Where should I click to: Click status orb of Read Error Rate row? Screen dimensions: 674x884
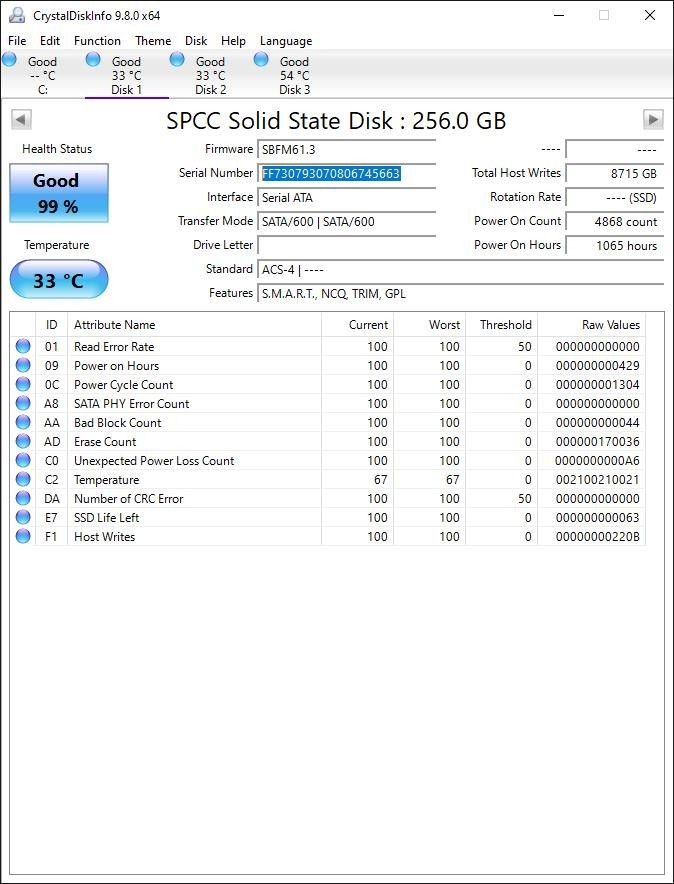23,346
